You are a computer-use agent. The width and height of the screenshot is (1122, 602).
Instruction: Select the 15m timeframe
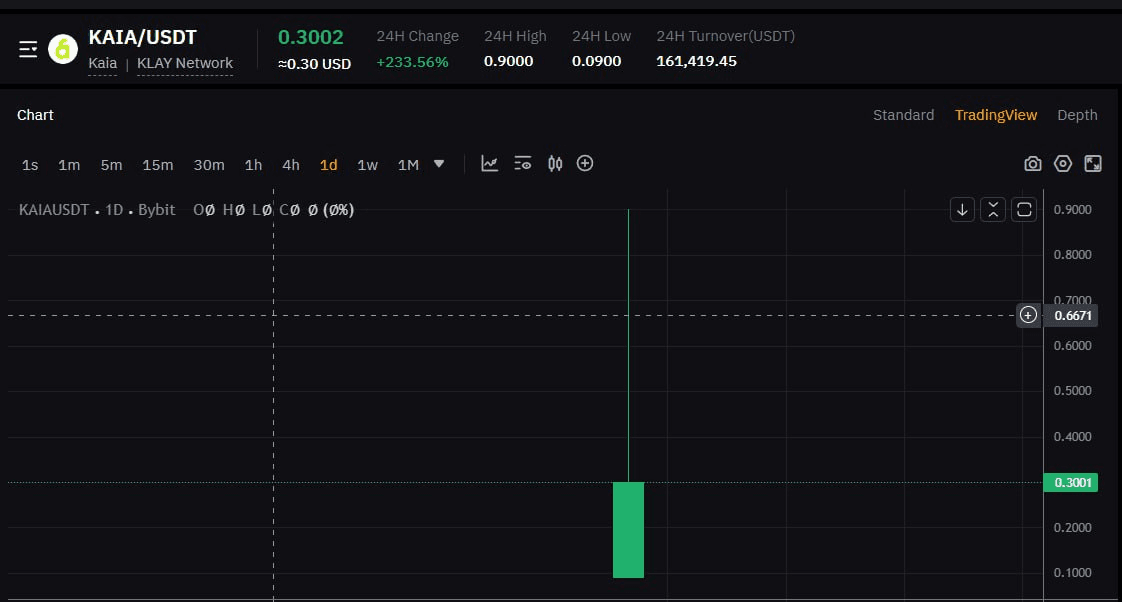coord(157,165)
